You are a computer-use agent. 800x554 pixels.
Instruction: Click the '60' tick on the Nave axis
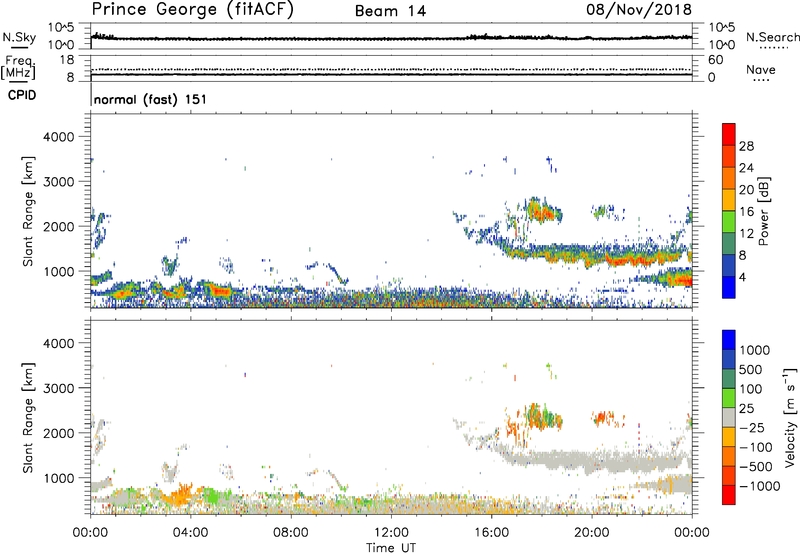tap(715, 60)
